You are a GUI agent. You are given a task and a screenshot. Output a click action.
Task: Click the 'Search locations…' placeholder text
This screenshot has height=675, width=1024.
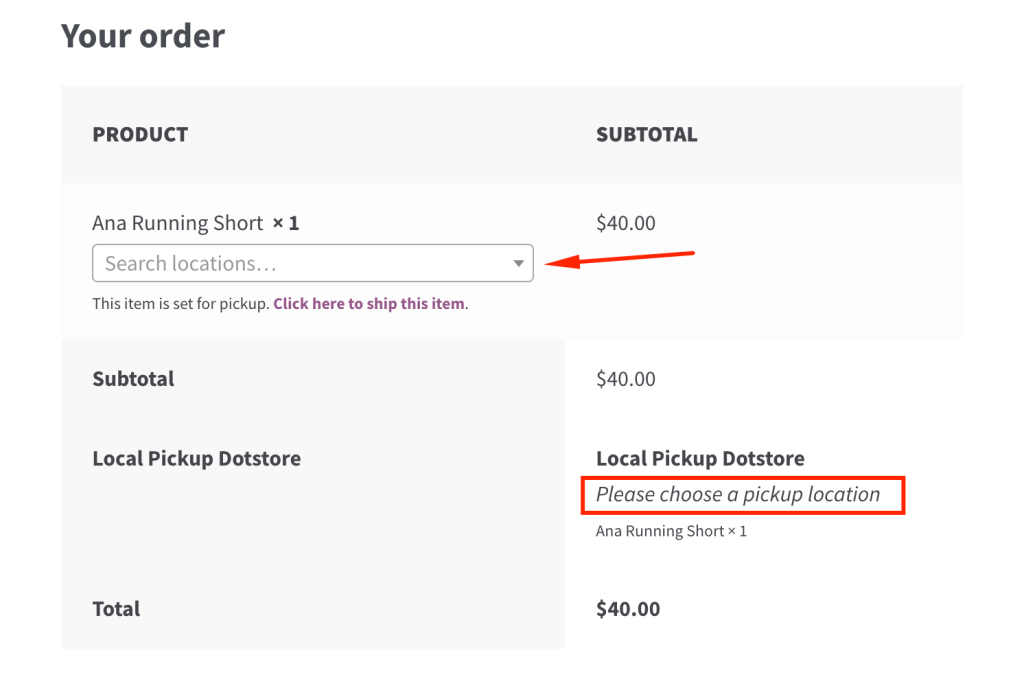click(x=190, y=263)
